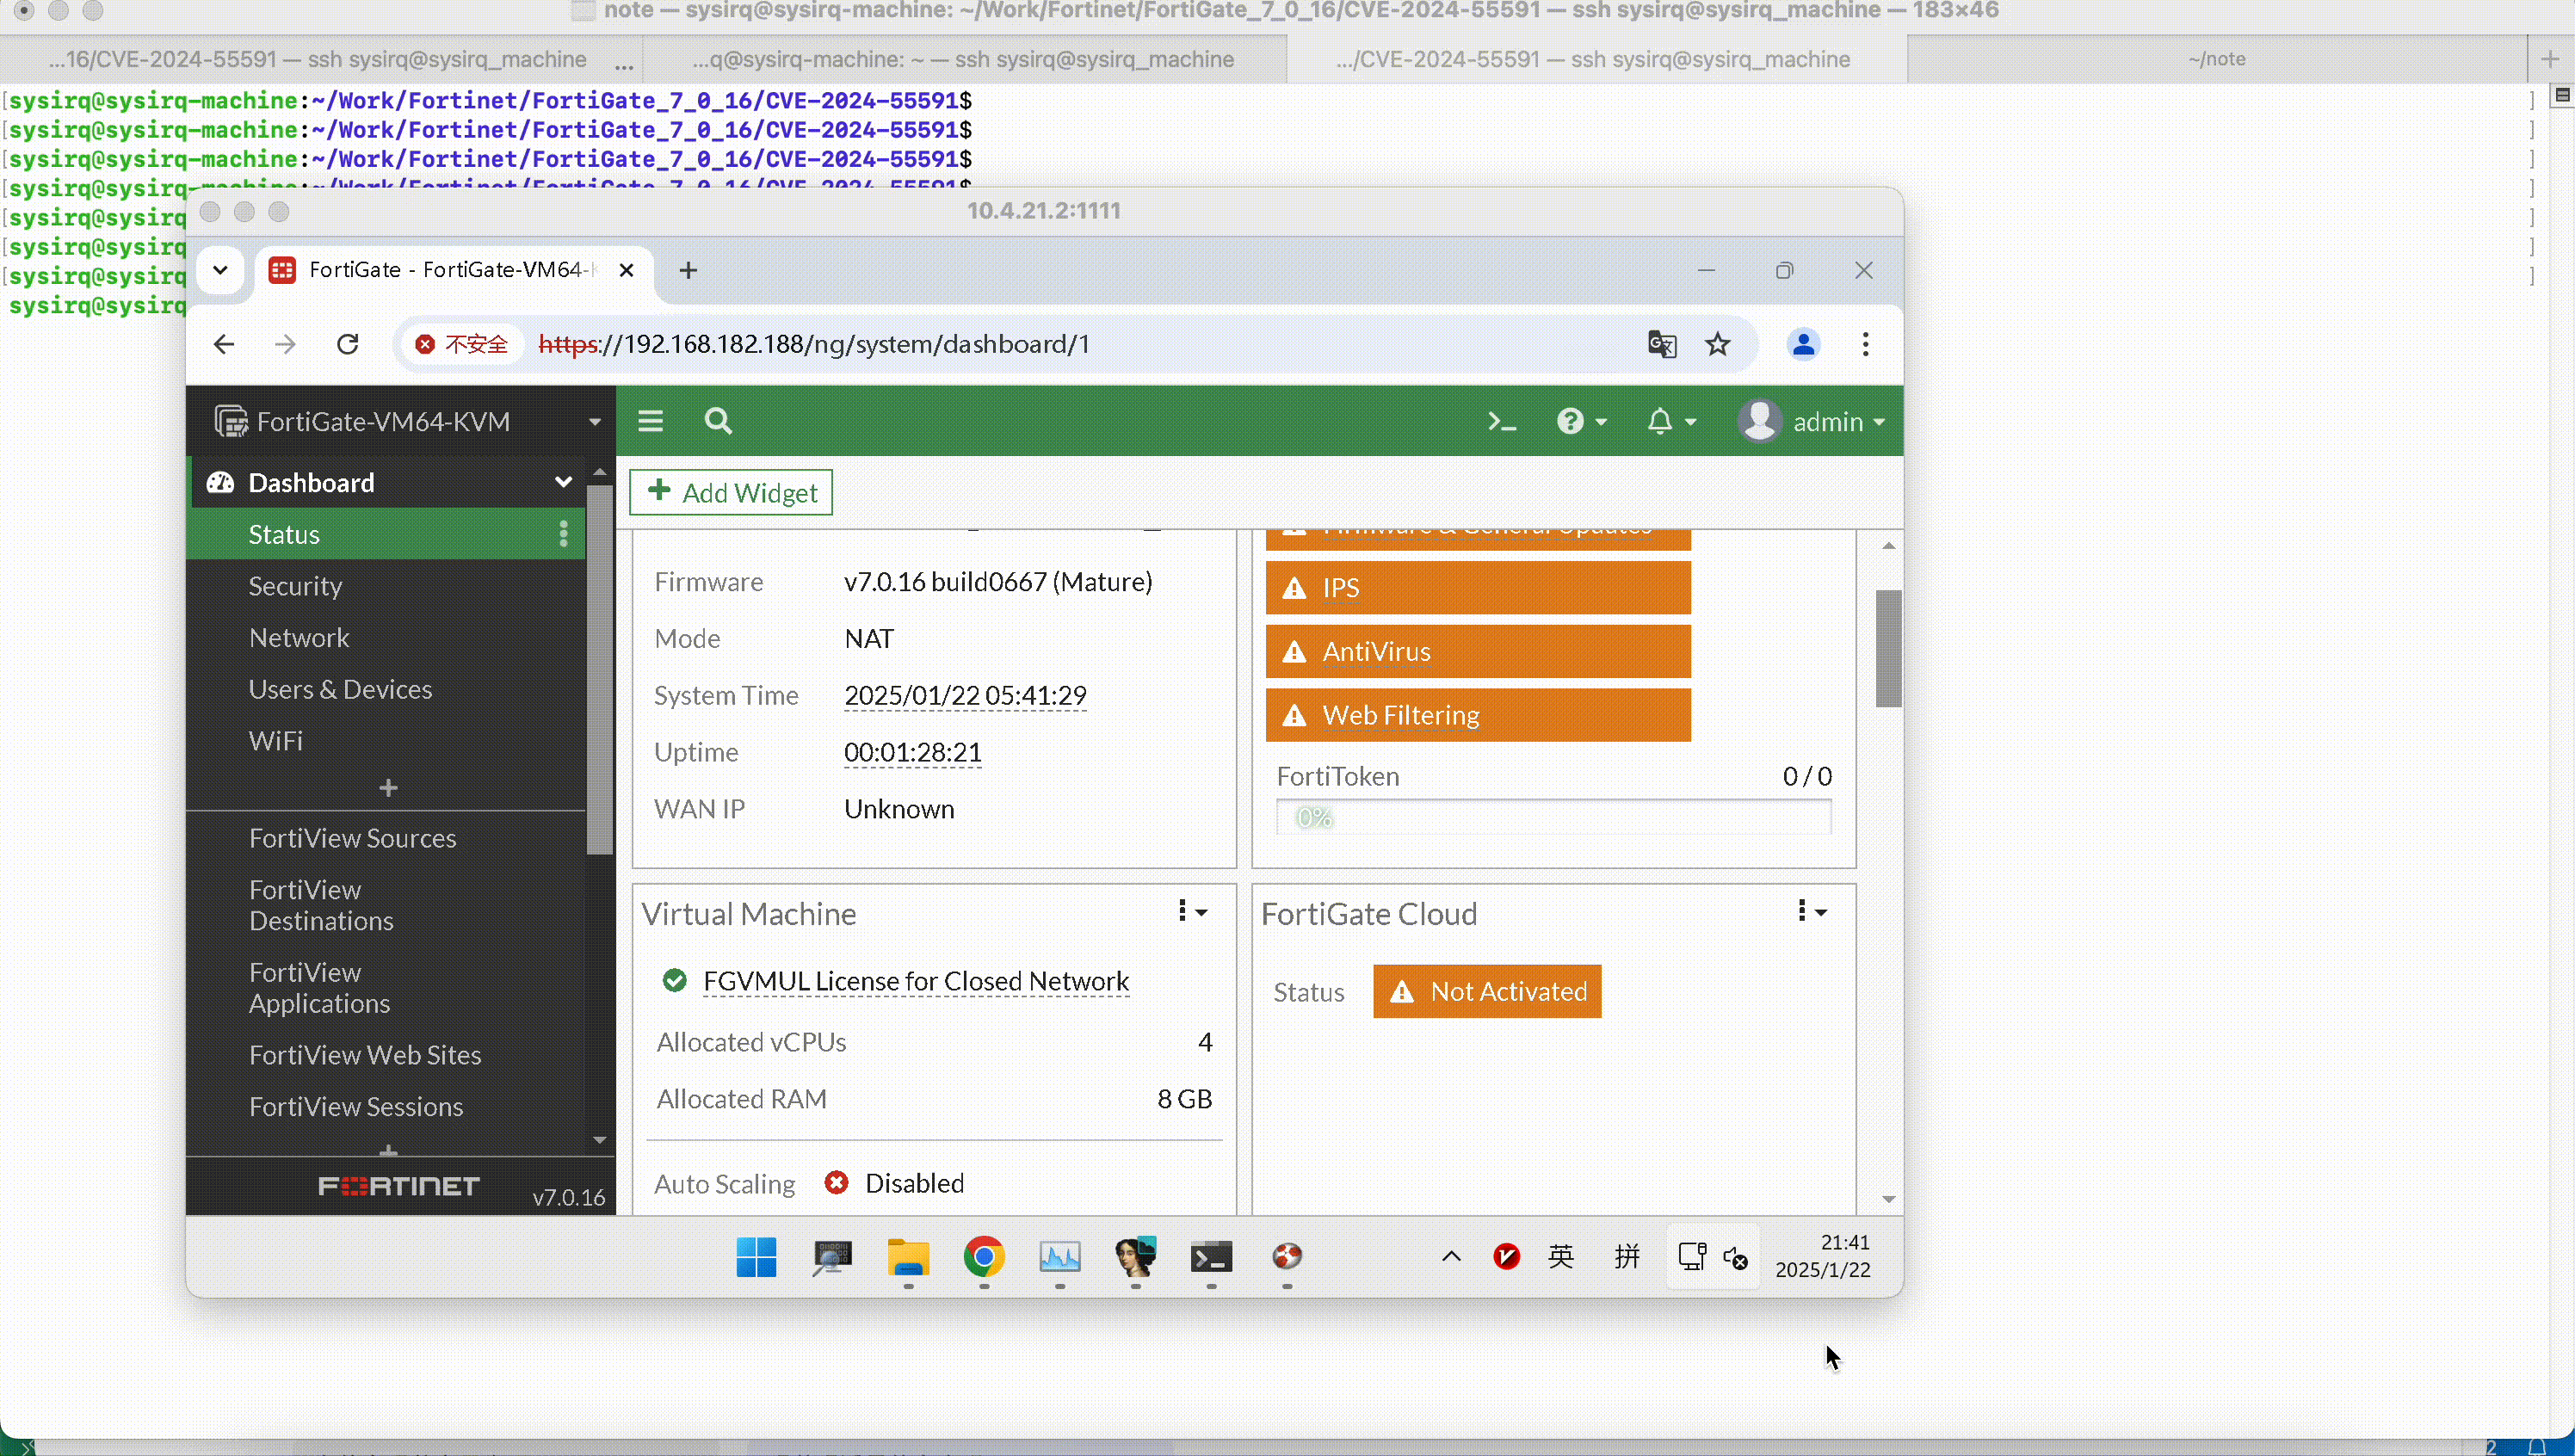The image size is (2575, 1456).
Task: Collapse the Dashboard menu section
Action: [x=563, y=483]
